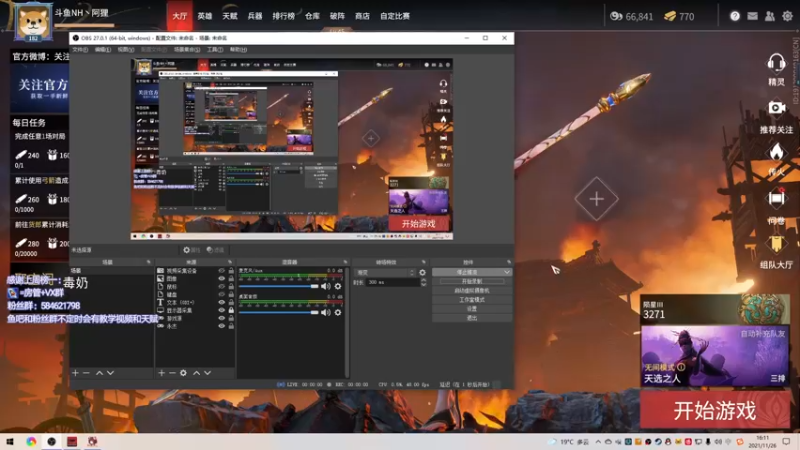Click OBS 工作室模式 studio mode button
The width and height of the screenshot is (800, 450).
coord(472,300)
